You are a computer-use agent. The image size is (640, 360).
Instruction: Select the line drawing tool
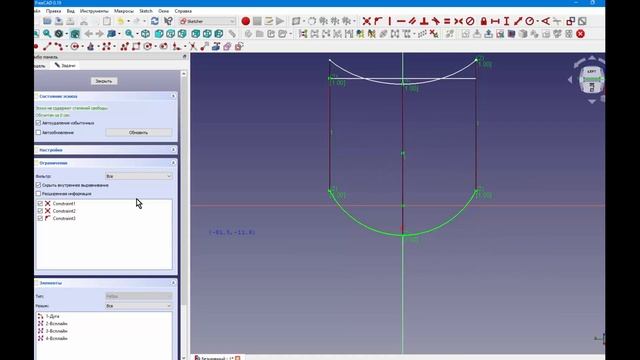(47, 47)
